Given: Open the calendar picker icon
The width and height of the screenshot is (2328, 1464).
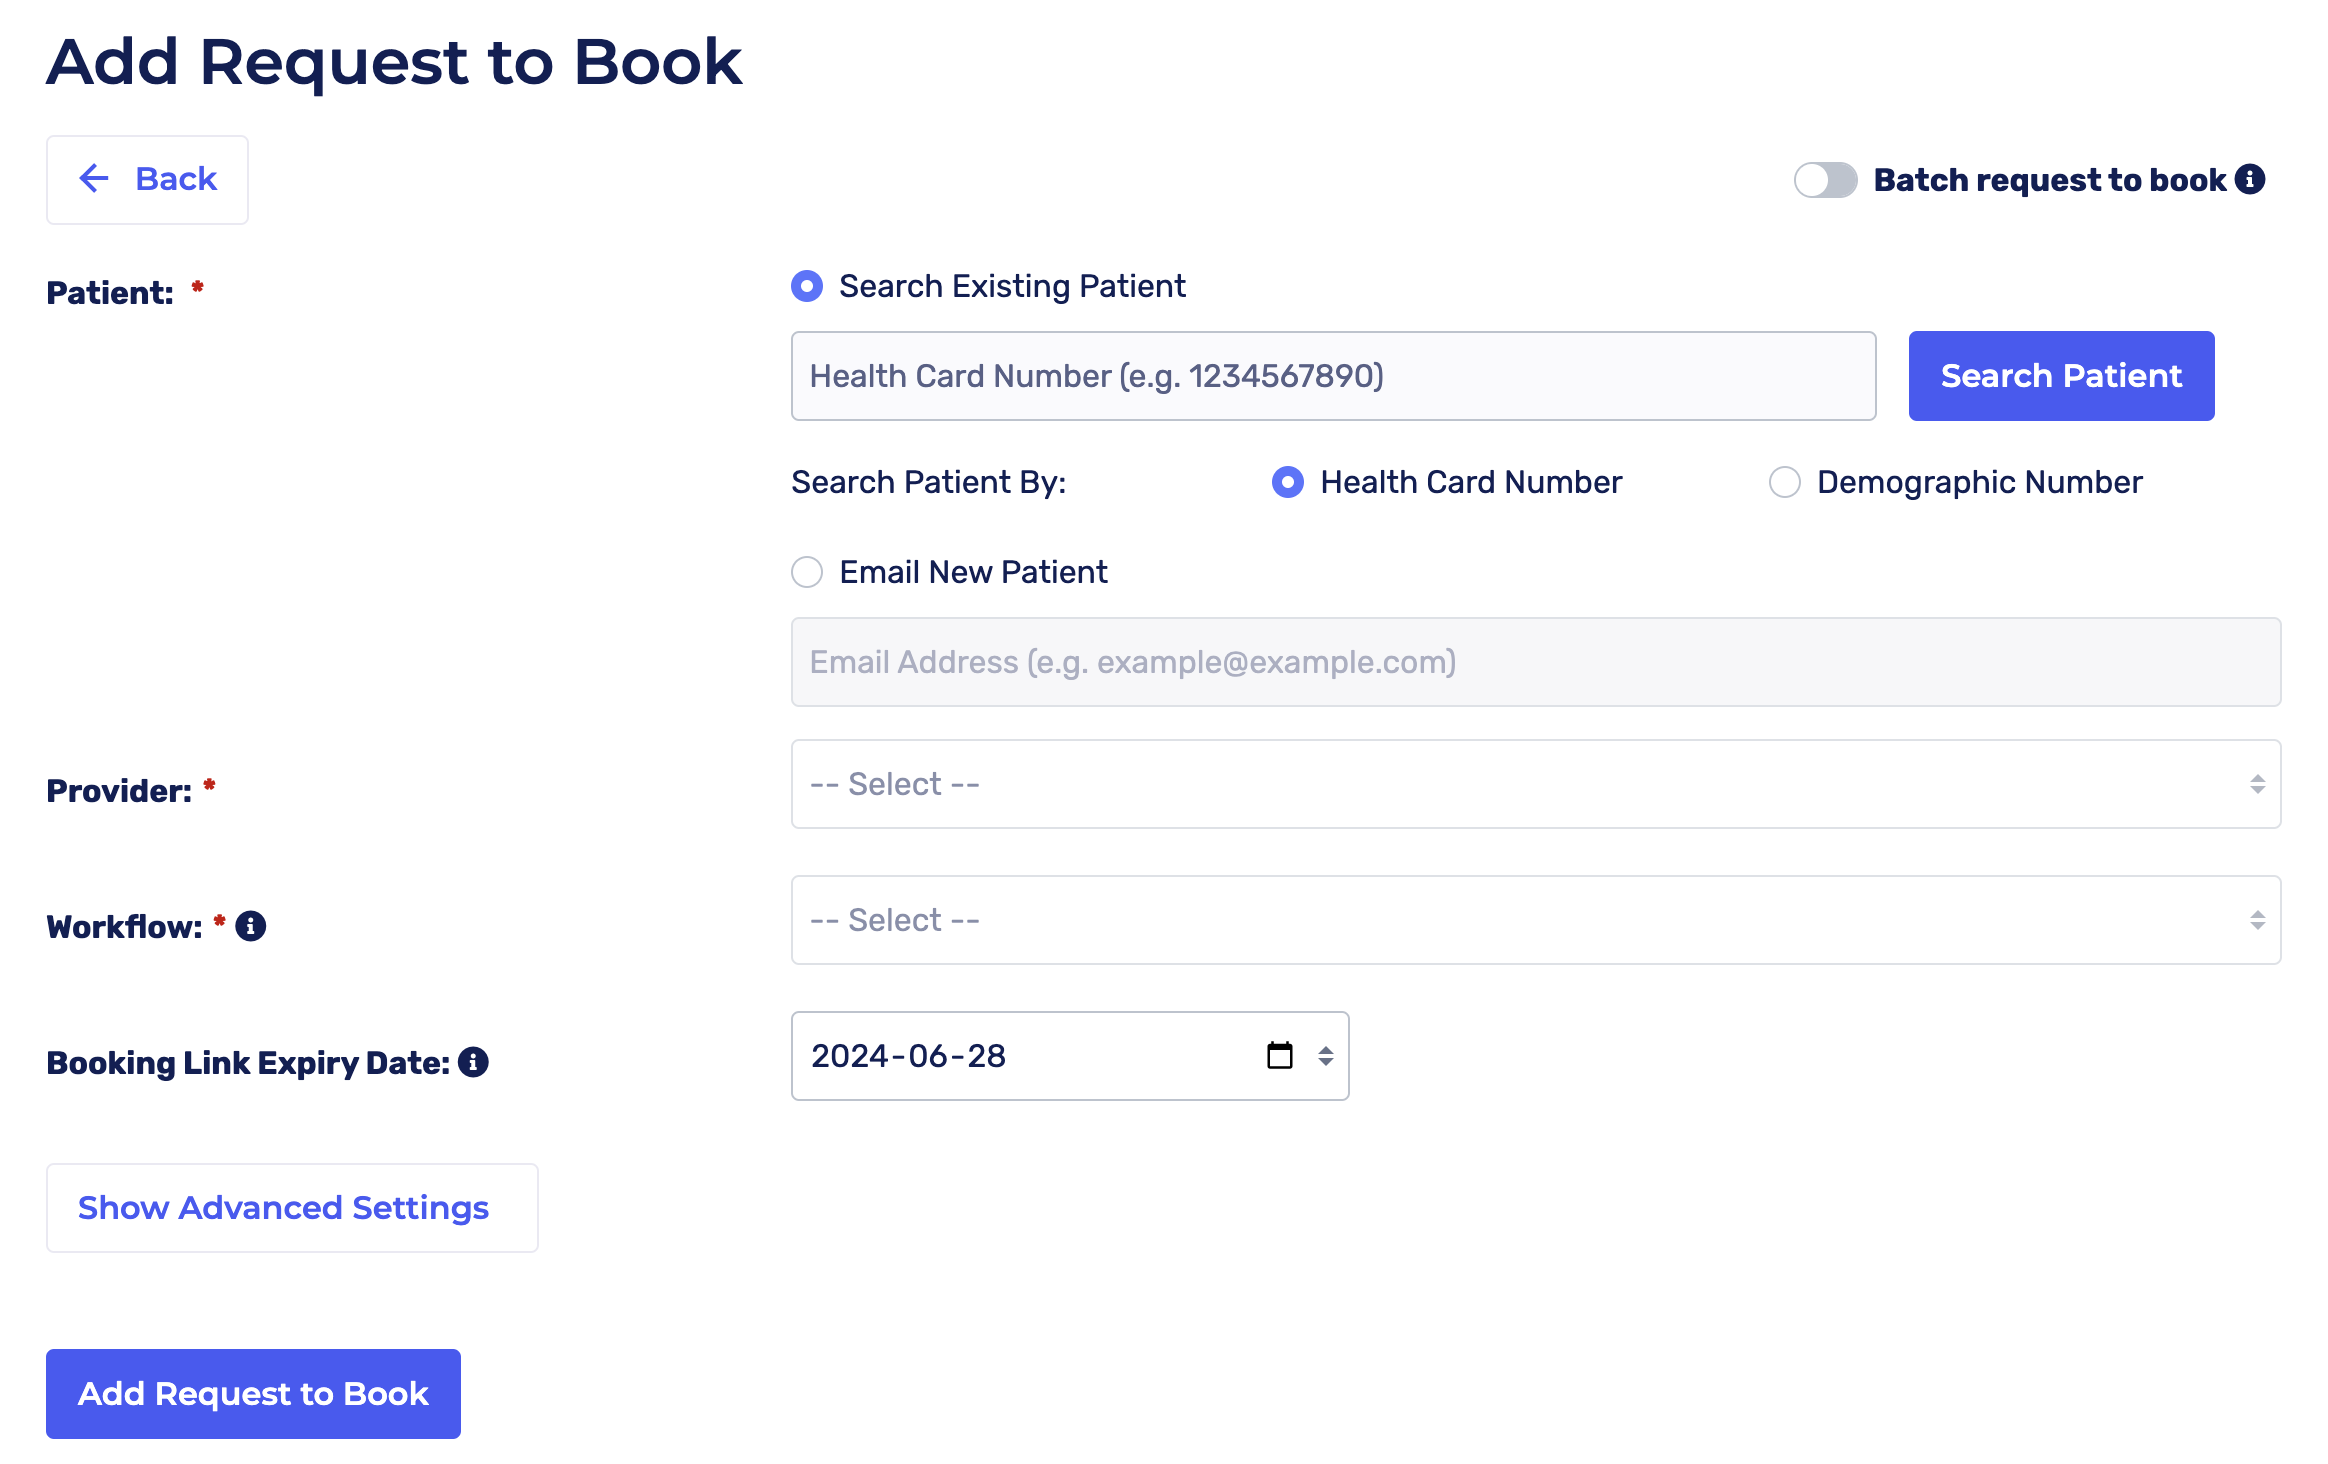Looking at the screenshot, I should tap(1280, 1056).
